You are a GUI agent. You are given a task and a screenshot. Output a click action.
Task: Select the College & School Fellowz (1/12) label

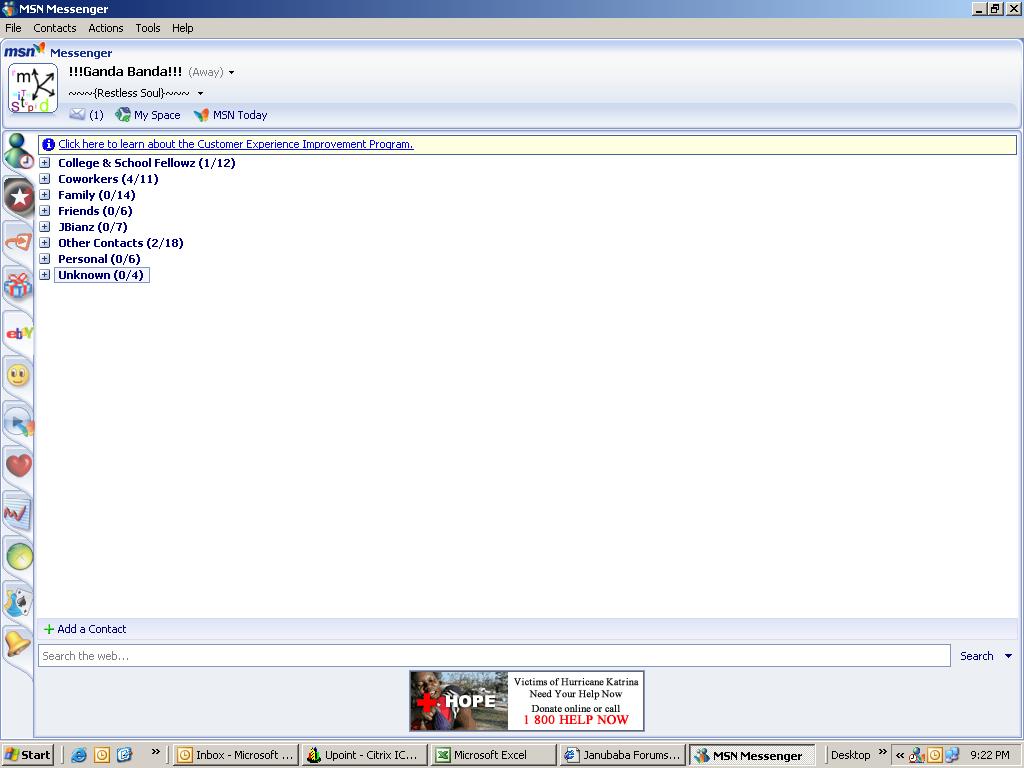point(147,163)
